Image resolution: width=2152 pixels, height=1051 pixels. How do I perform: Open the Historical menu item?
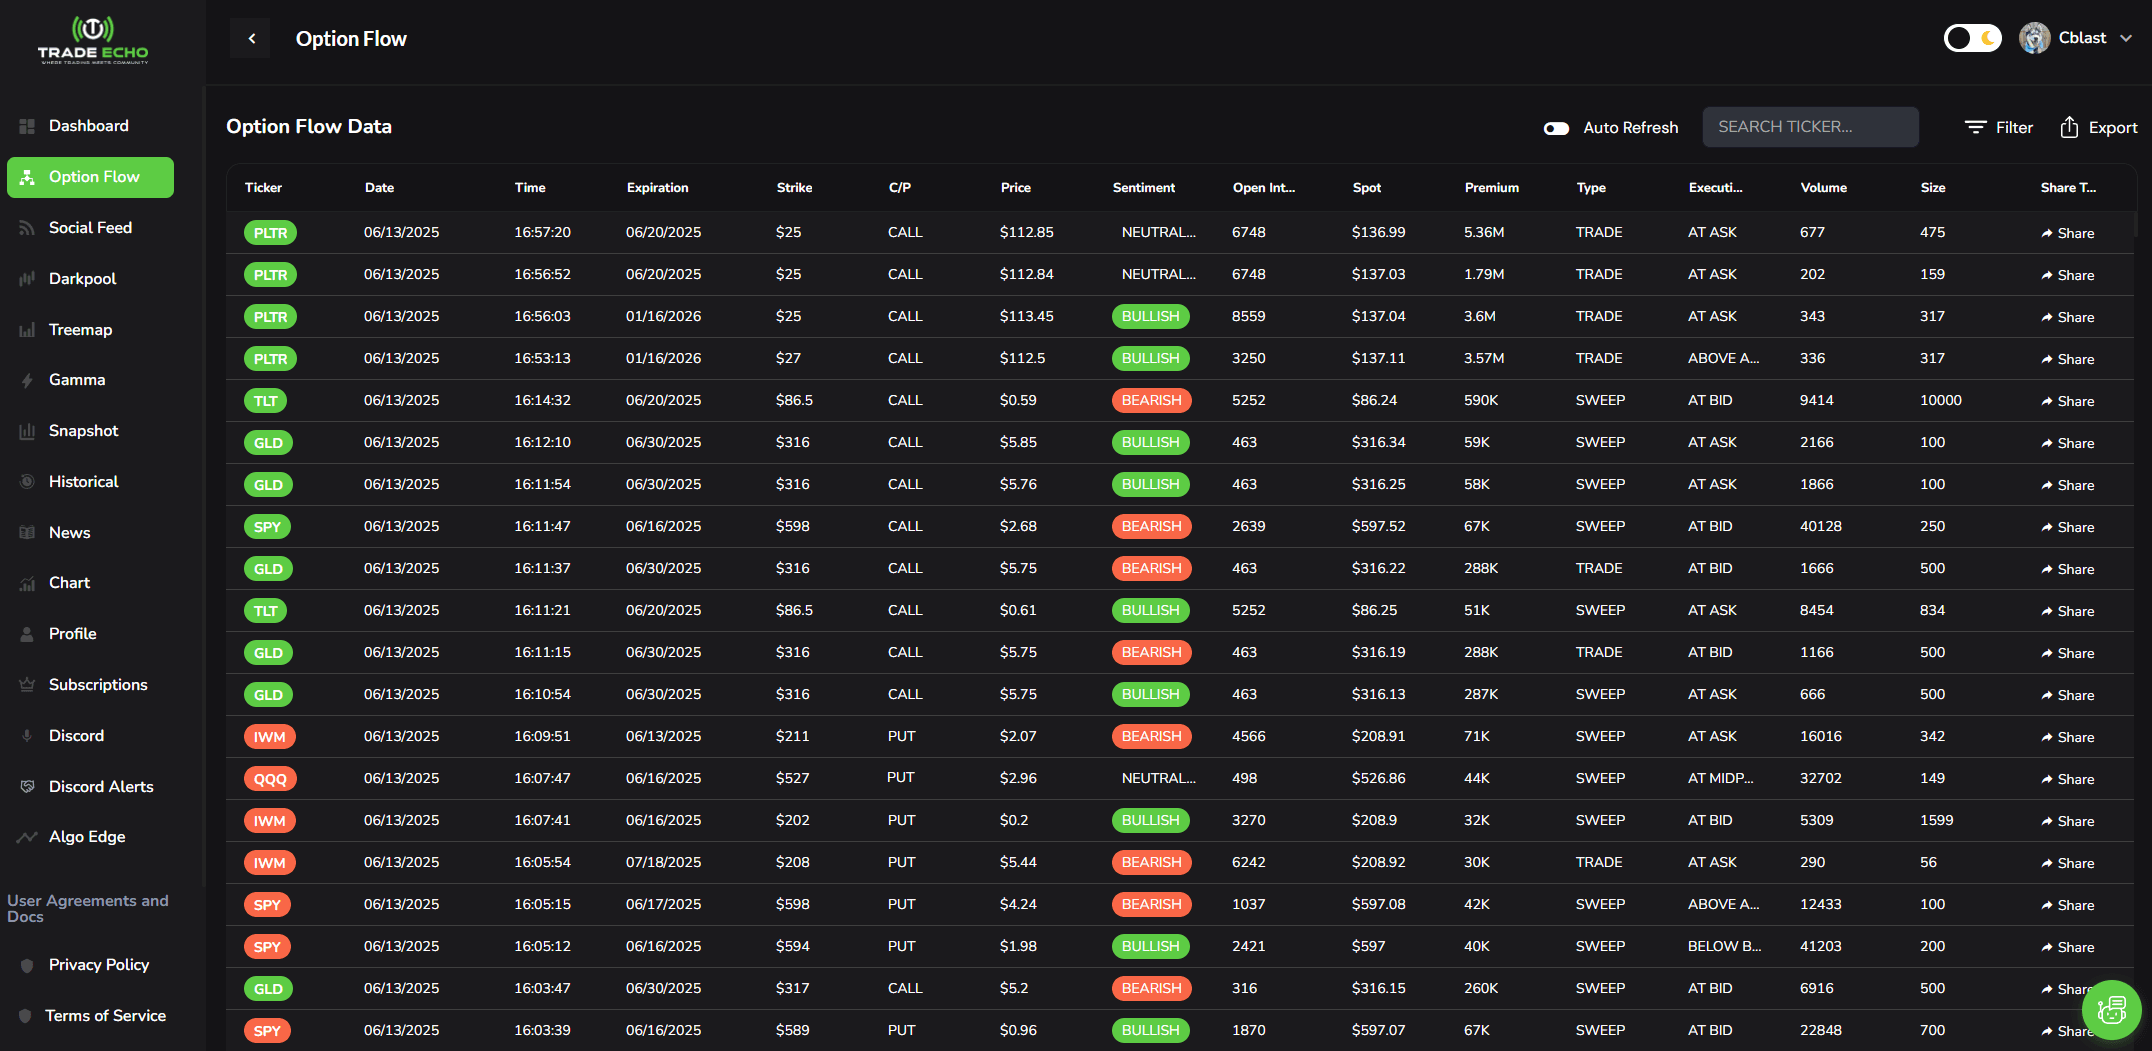[x=90, y=482]
